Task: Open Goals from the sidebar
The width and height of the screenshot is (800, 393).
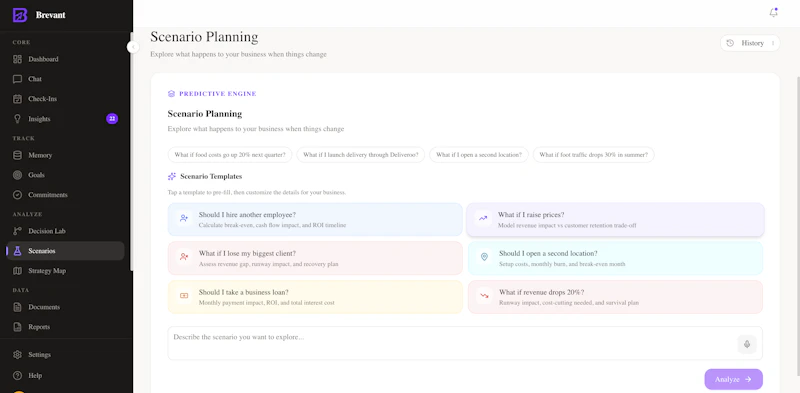Action: 65,175
